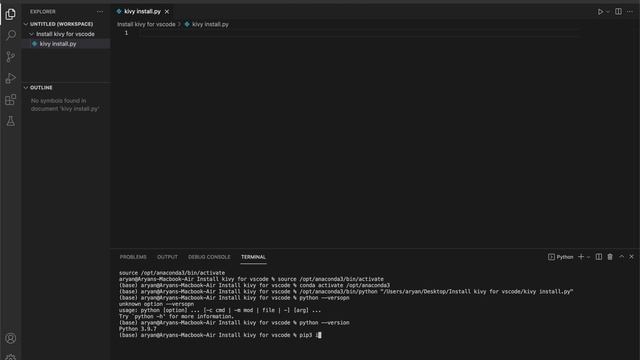Maximize panel with chevron up

(x=621, y=257)
